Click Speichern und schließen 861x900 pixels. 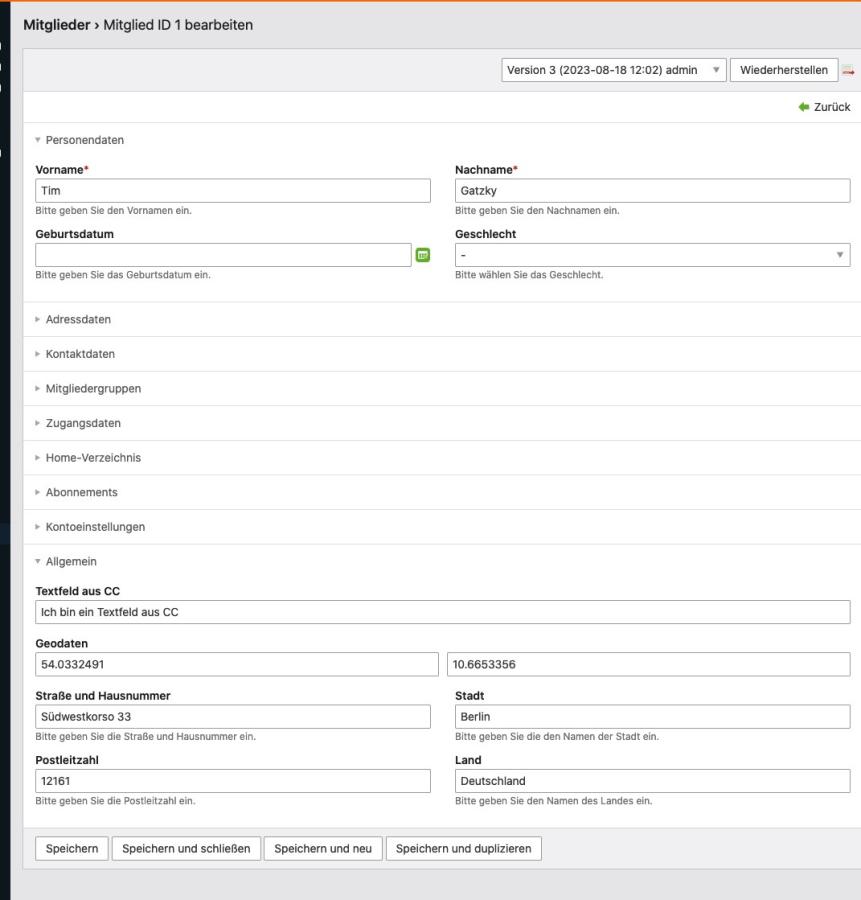[x=186, y=849]
